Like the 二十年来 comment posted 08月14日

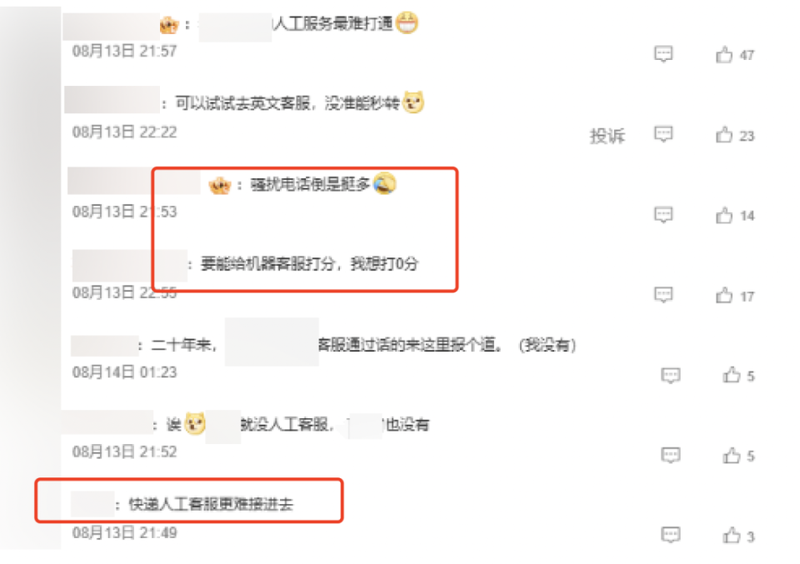coord(732,375)
